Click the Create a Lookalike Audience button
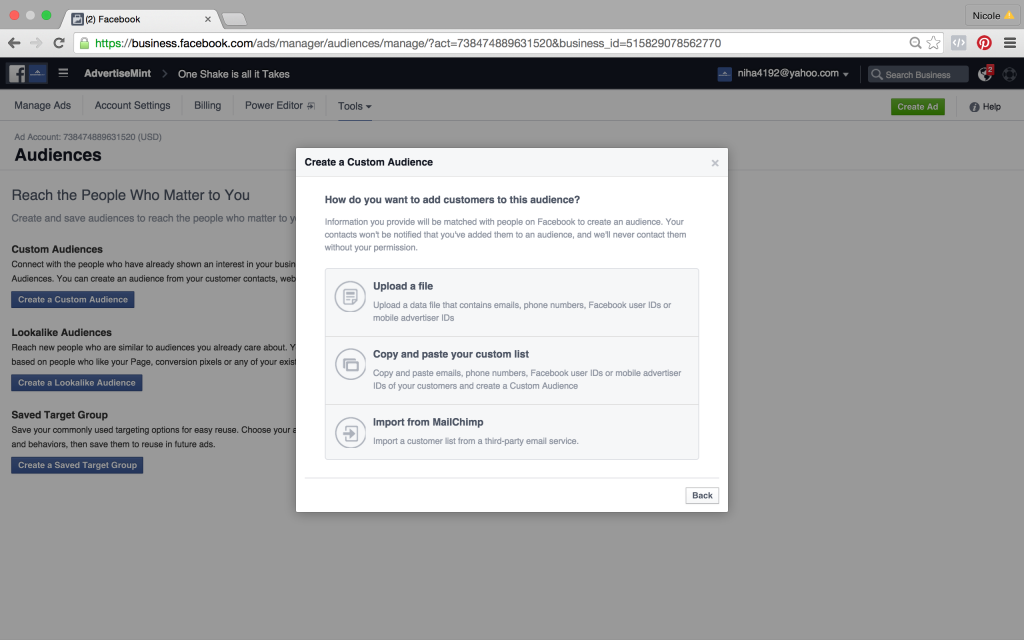This screenshot has height=640, width=1024. pyautogui.click(x=76, y=382)
